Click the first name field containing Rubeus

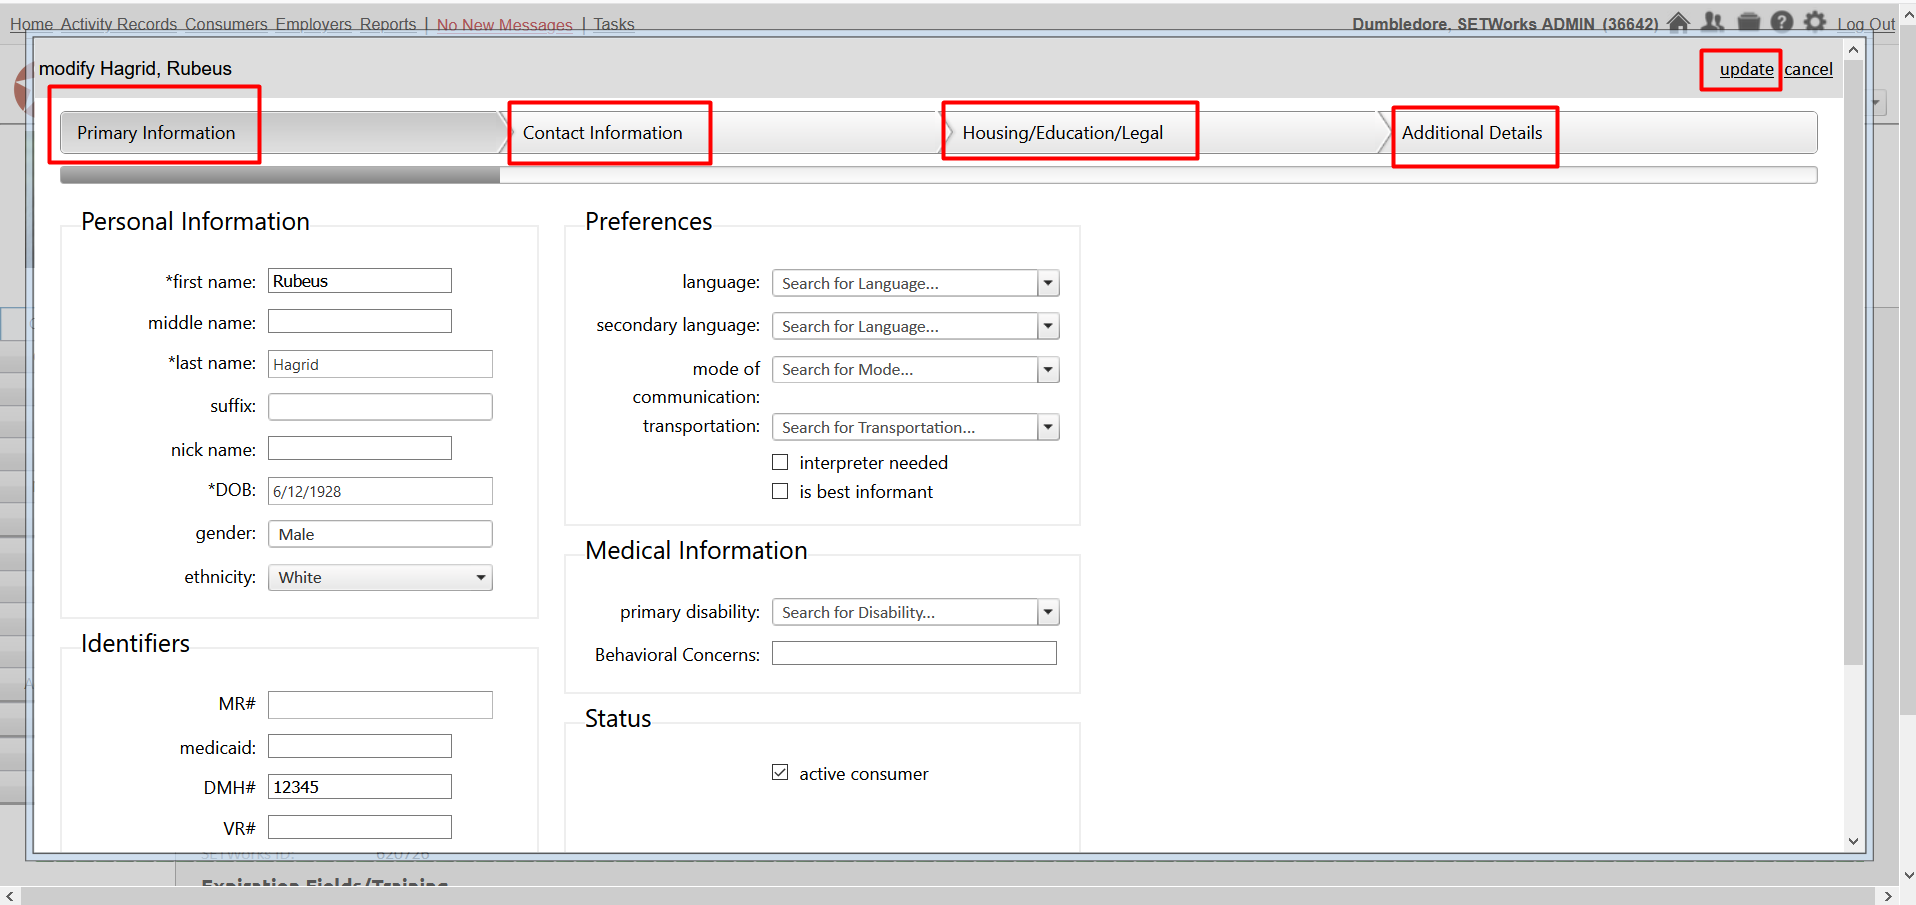pyautogui.click(x=360, y=281)
